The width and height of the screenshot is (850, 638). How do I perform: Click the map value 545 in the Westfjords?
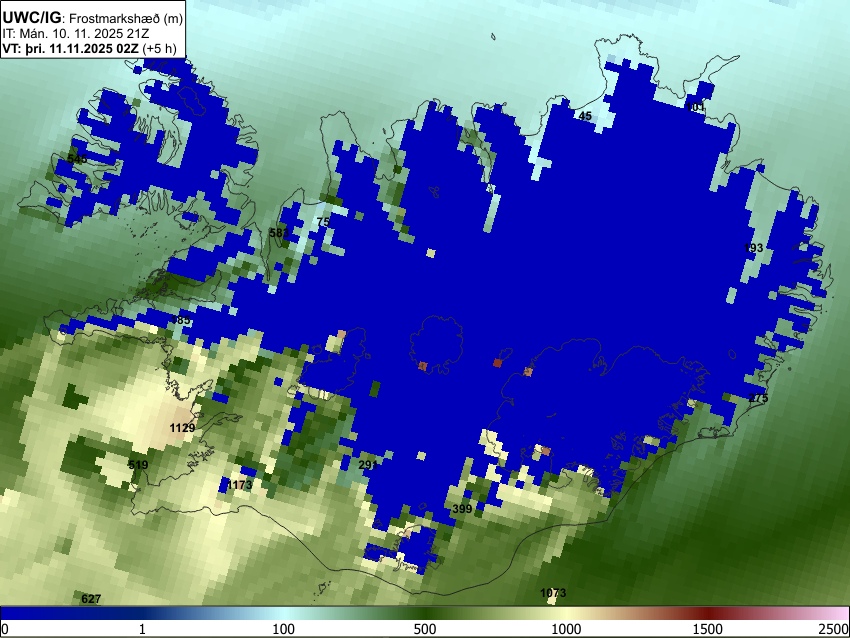click(x=78, y=159)
